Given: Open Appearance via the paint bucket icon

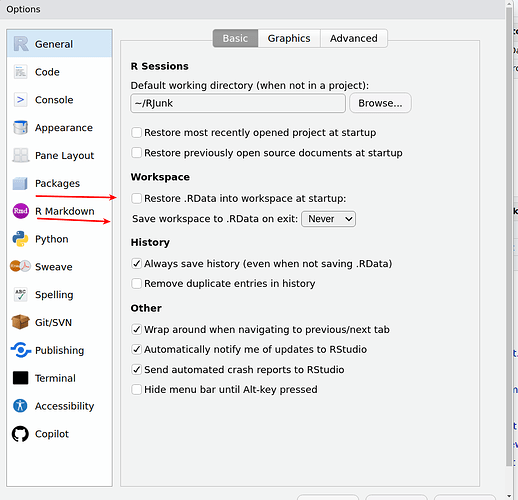Looking at the screenshot, I should coord(20,128).
